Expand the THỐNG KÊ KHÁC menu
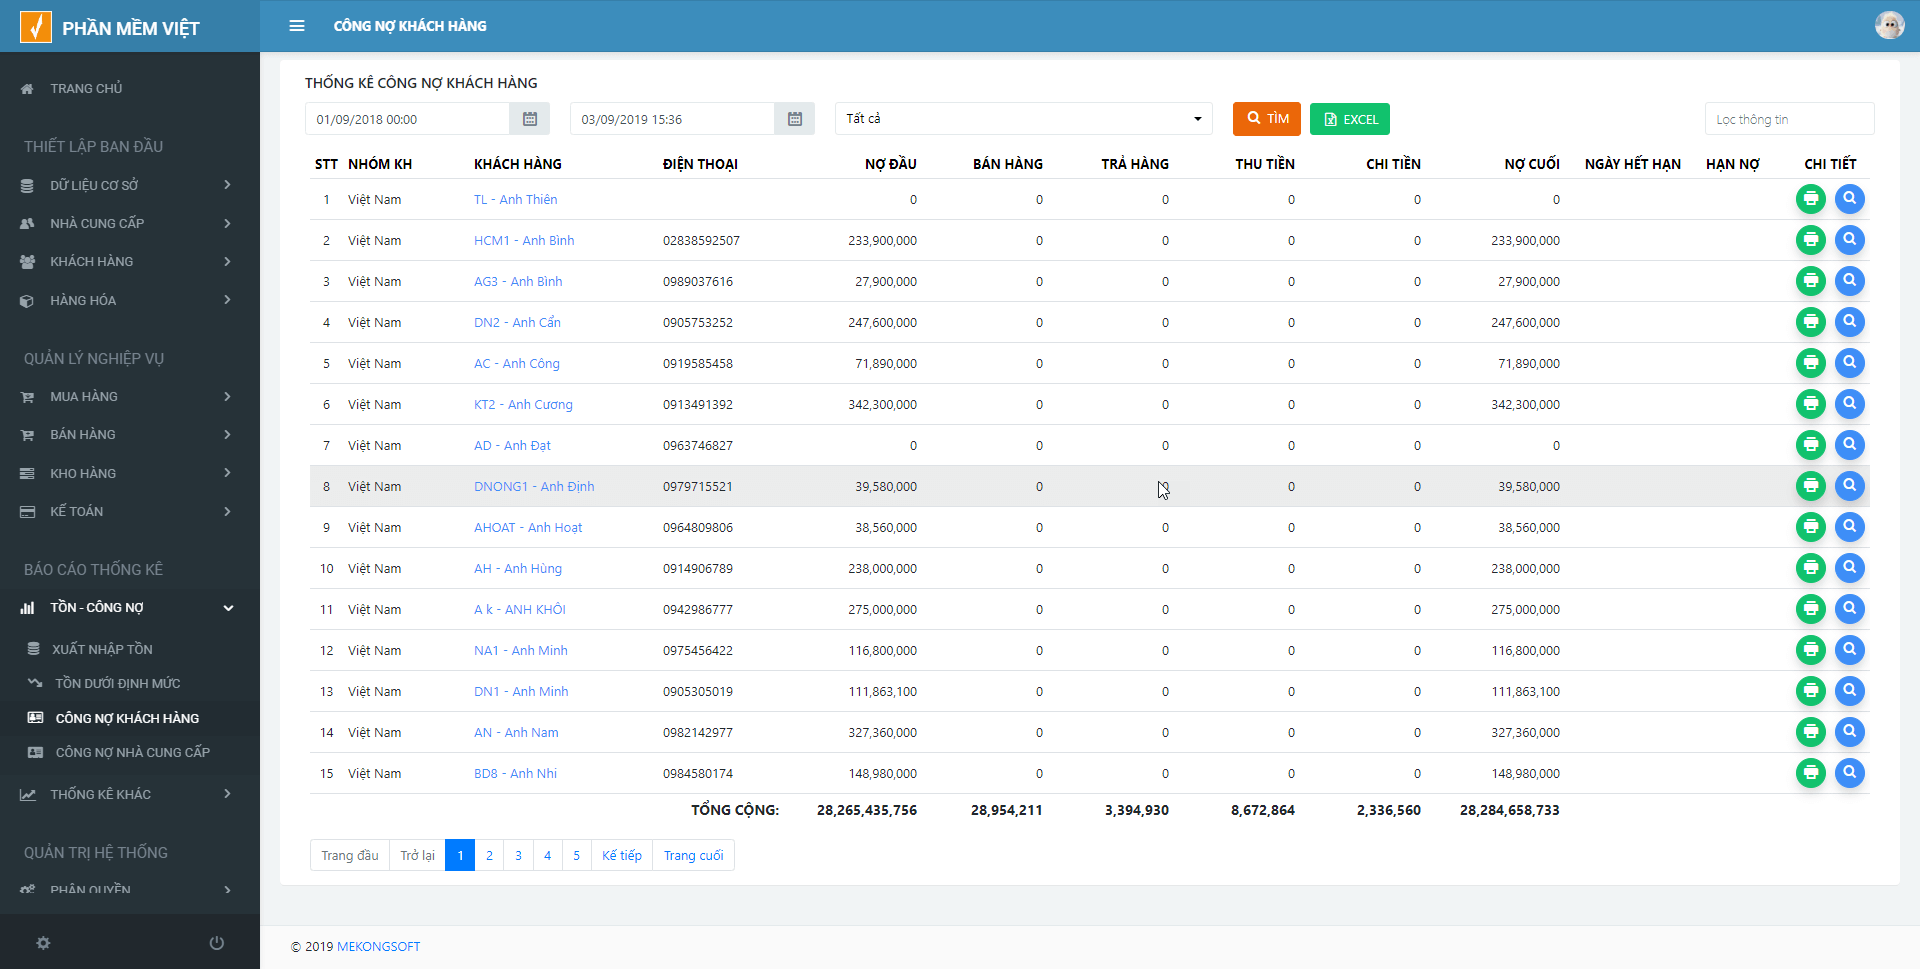Image resolution: width=1920 pixels, height=969 pixels. tap(130, 794)
